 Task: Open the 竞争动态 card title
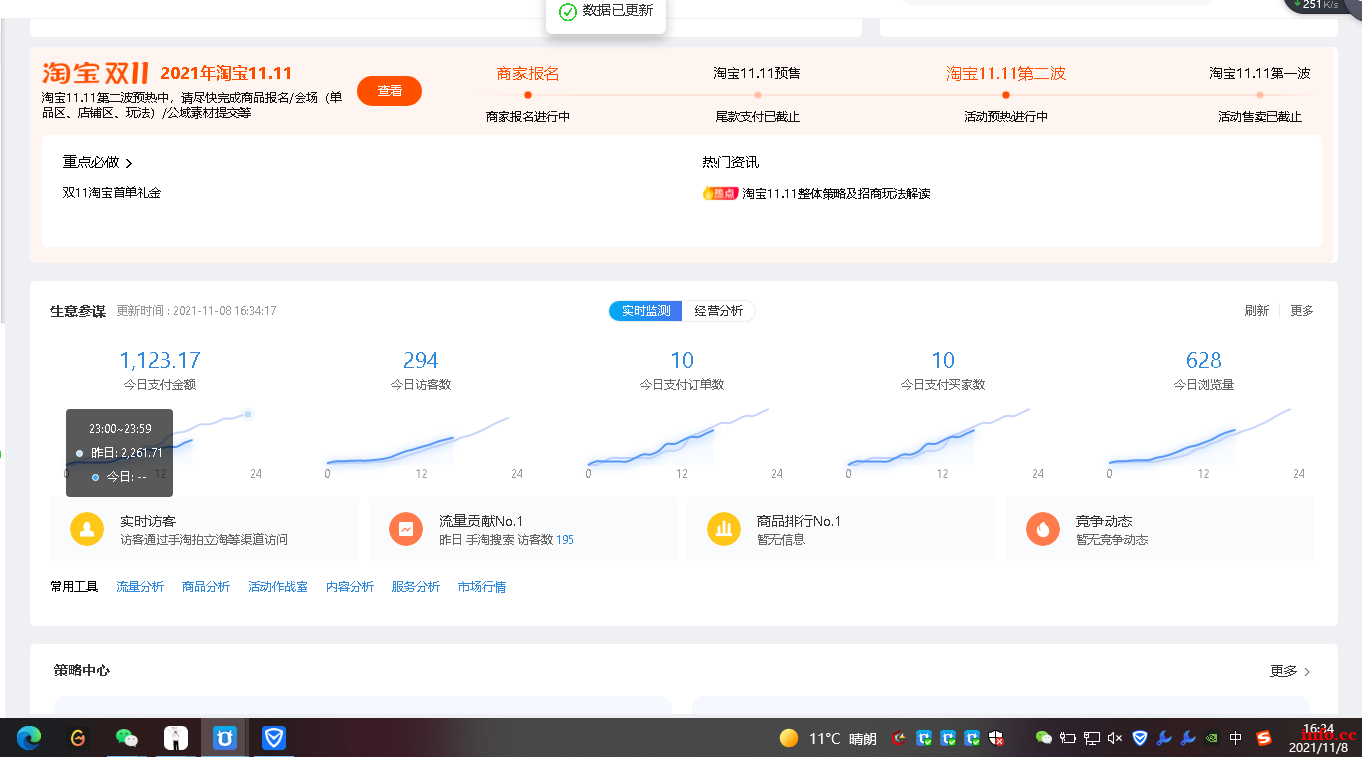1104,521
